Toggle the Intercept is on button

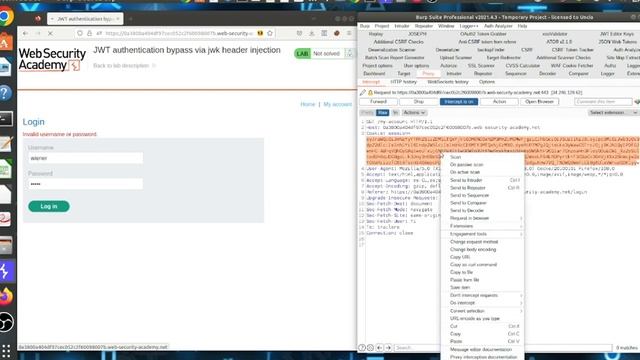(459, 102)
